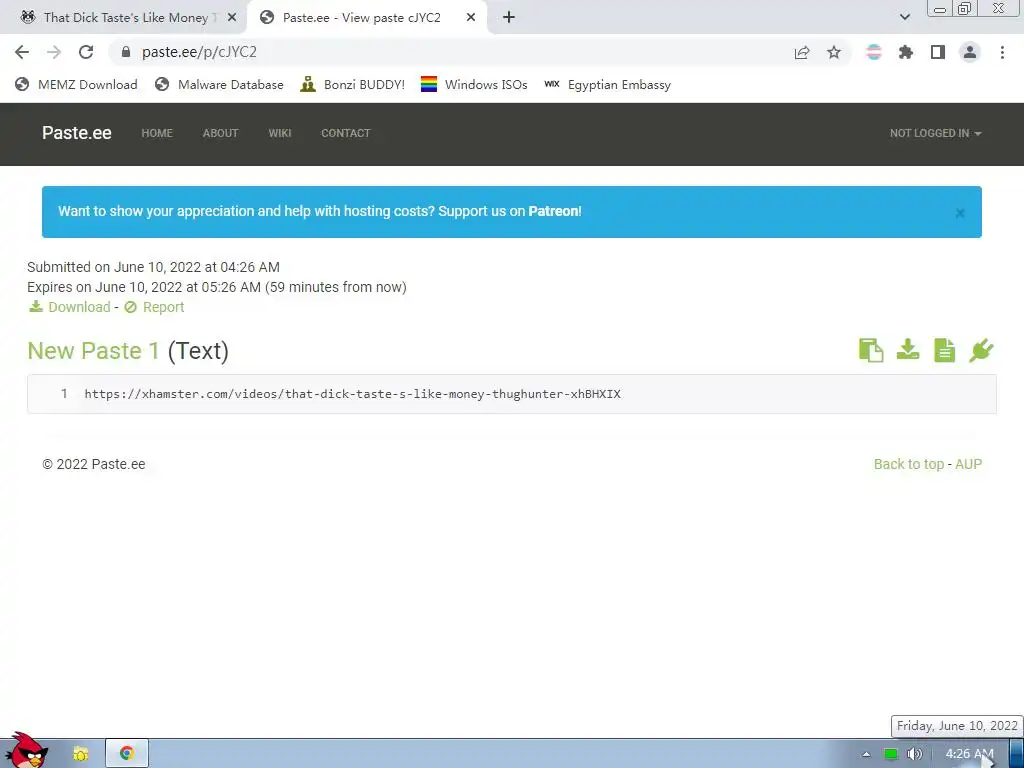The width and height of the screenshot is (1024, 768).
Task: Open the Extensions puzzle icon
Action: click(906, 52)
